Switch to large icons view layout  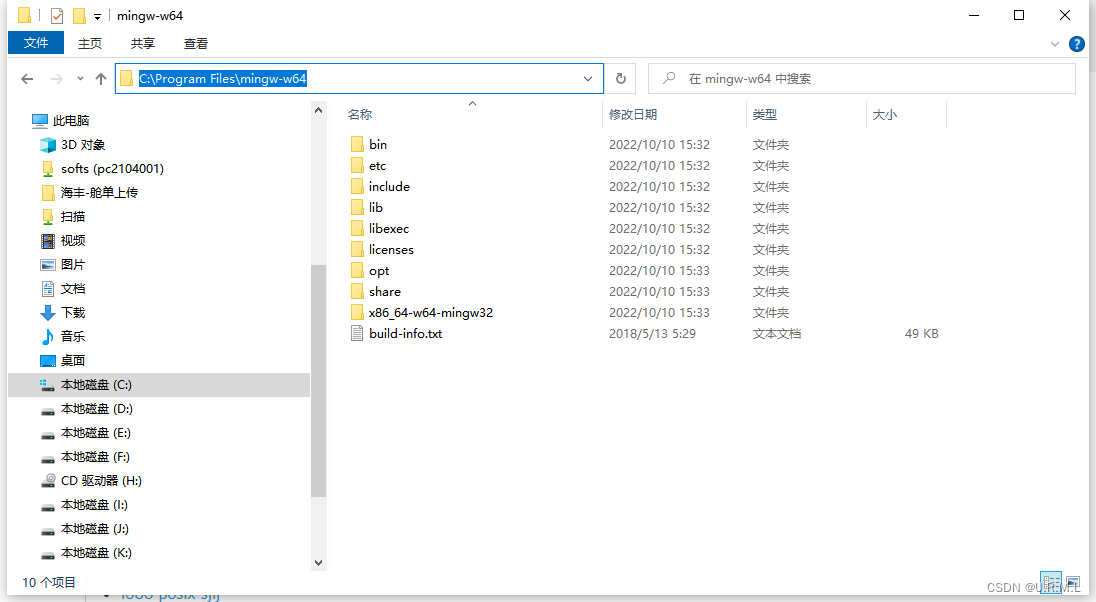click(1073, 582)
